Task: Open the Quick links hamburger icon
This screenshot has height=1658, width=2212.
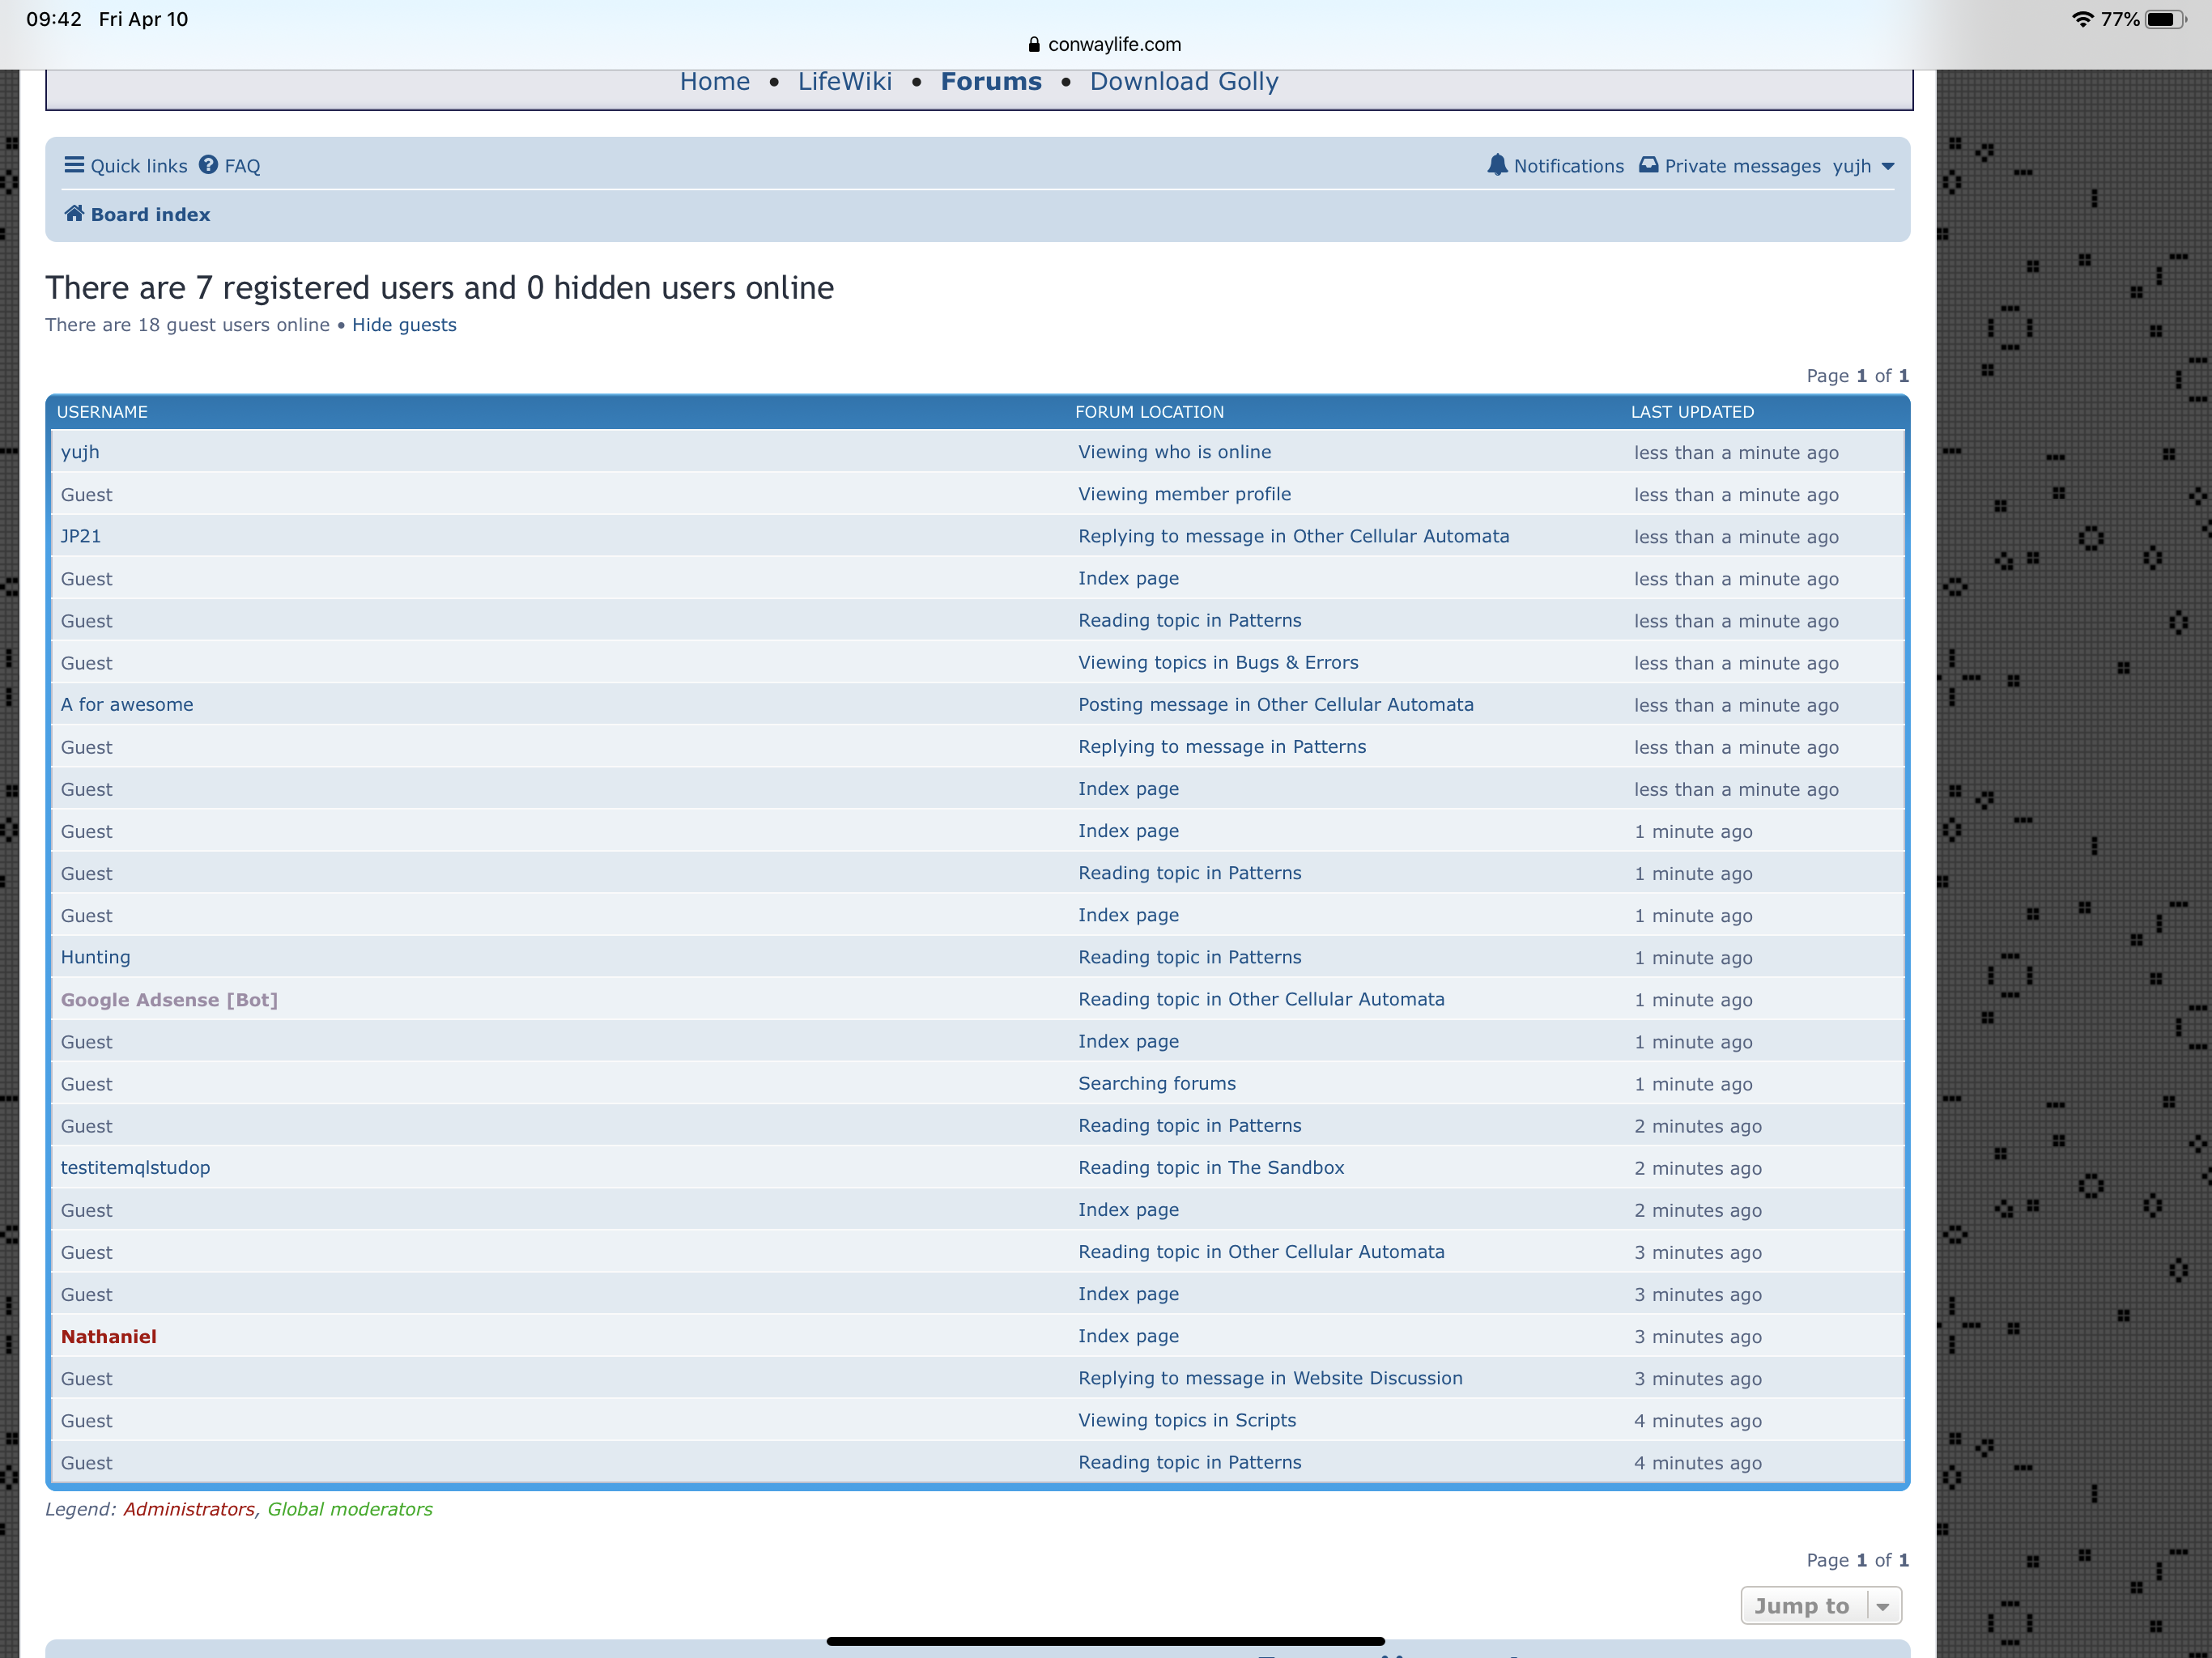Action: [x=74, y=165]
